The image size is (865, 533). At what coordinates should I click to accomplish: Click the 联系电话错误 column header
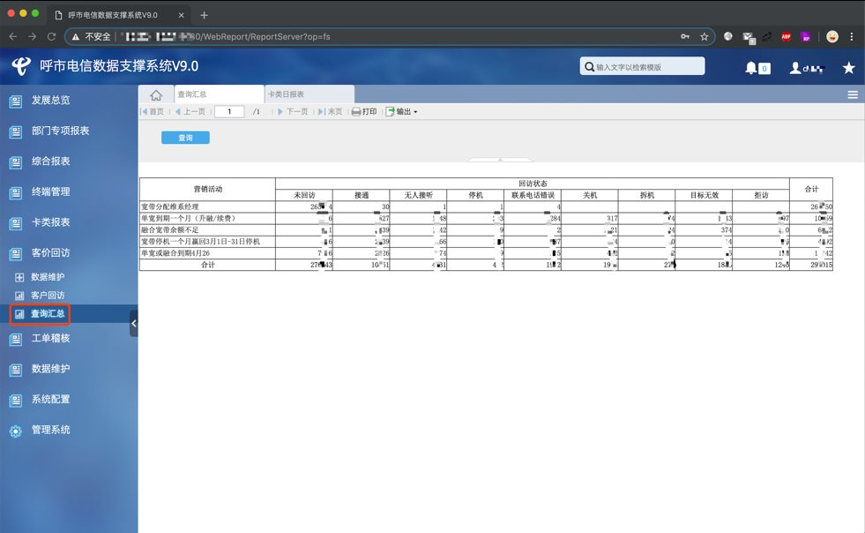click(532, 195)
